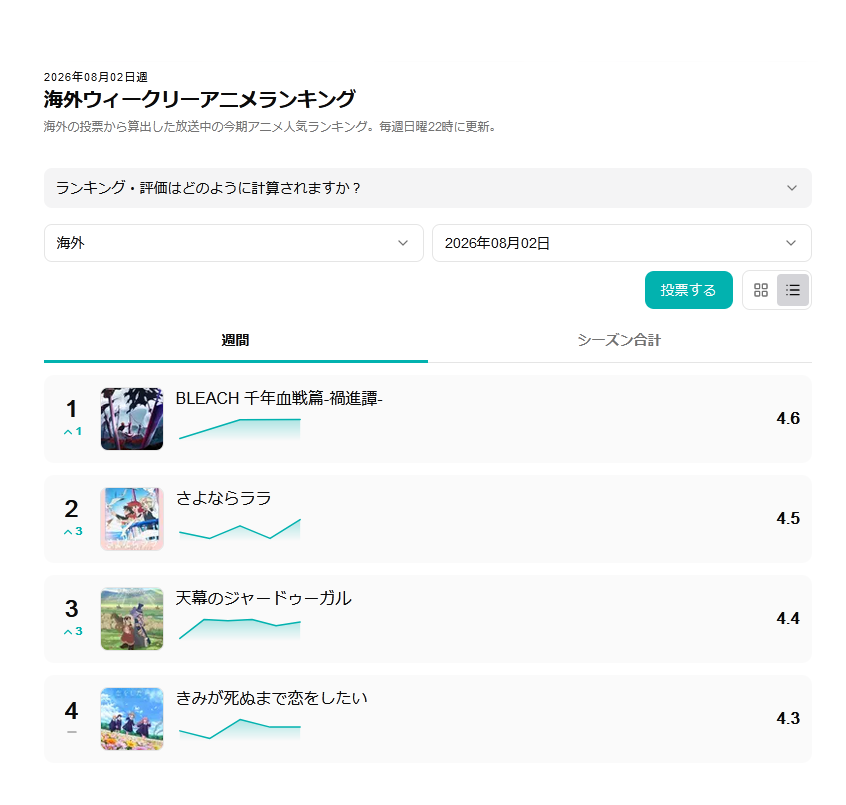The height and width of the screenshot is (805, 846).
Task: Switch to grid view icon
Action: (761, 290)
